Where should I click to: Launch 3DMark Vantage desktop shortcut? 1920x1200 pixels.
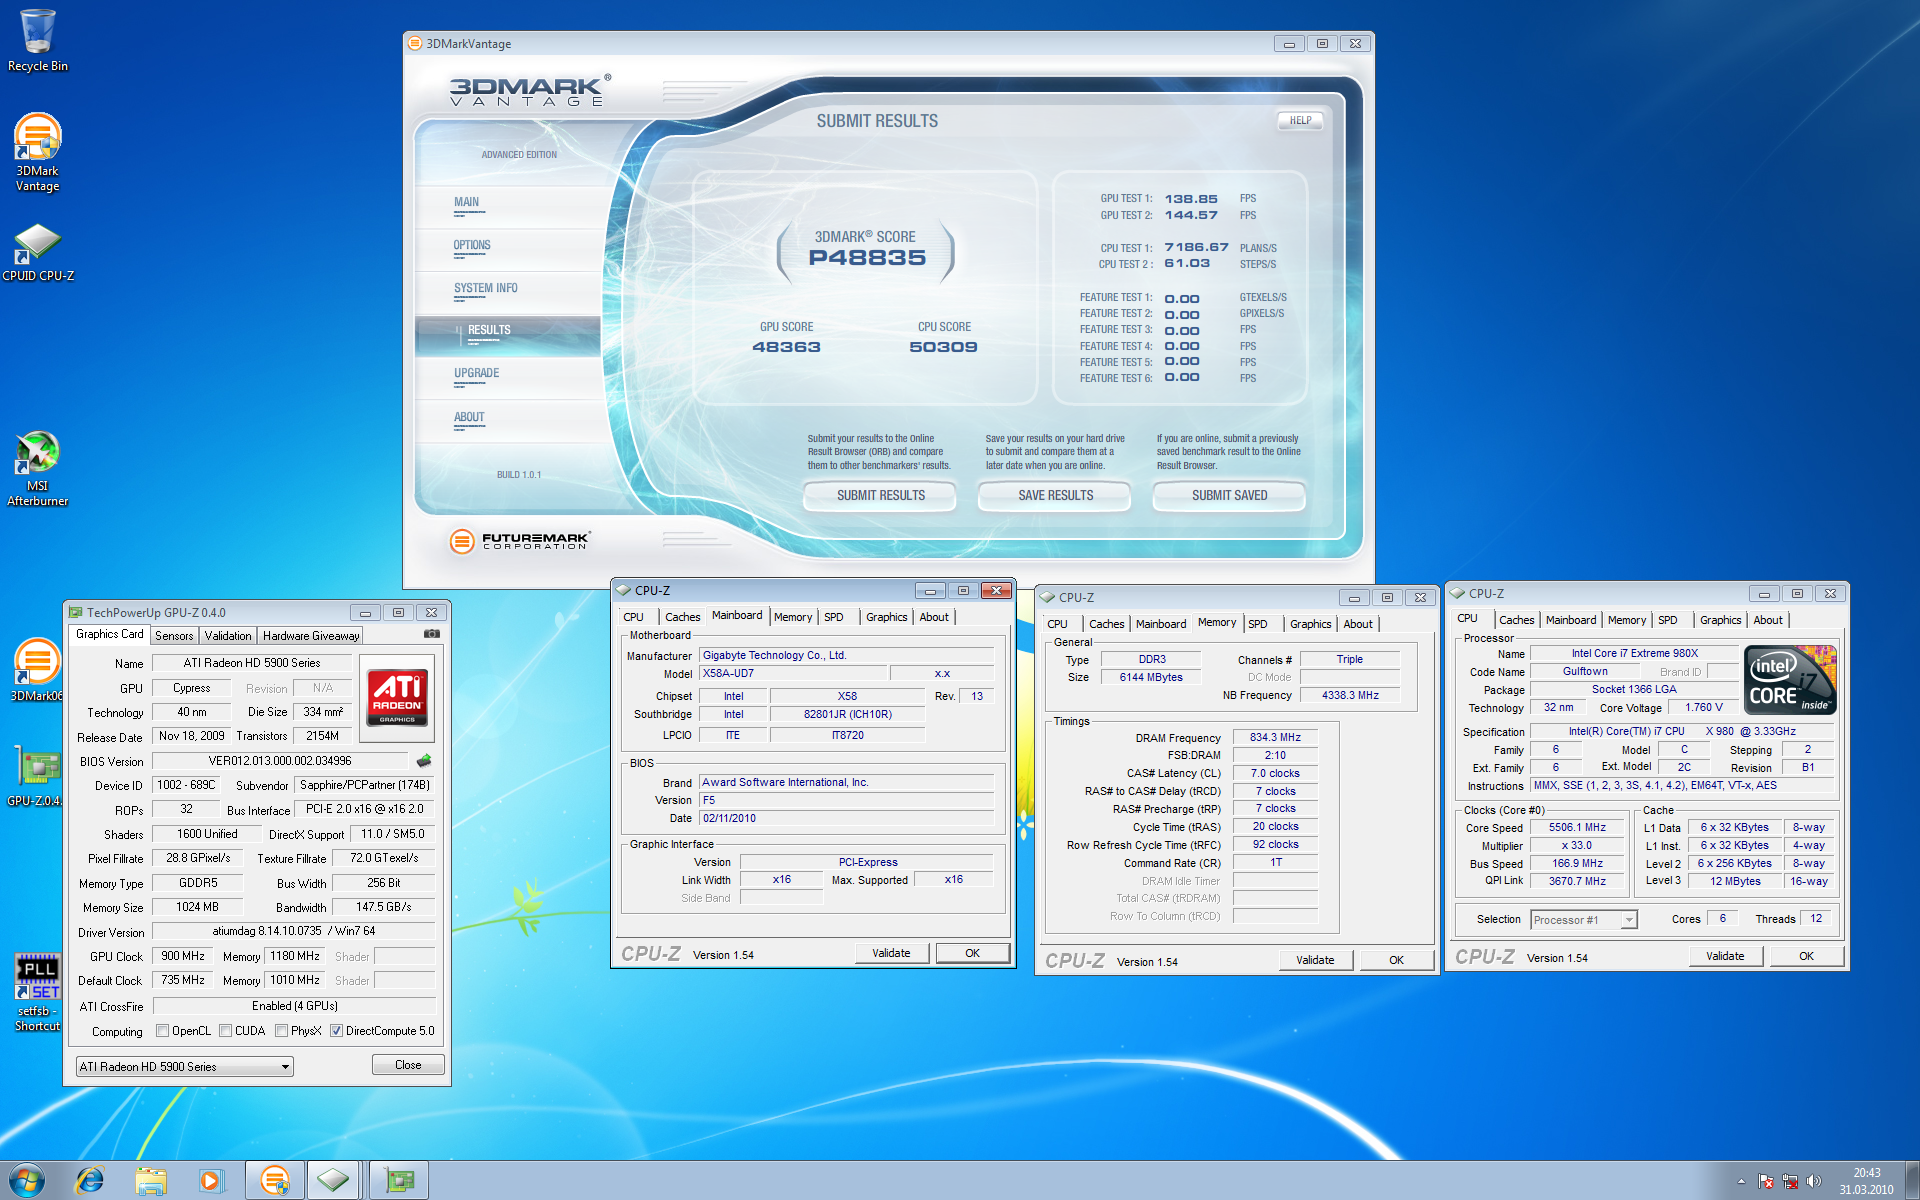[37, 152]
